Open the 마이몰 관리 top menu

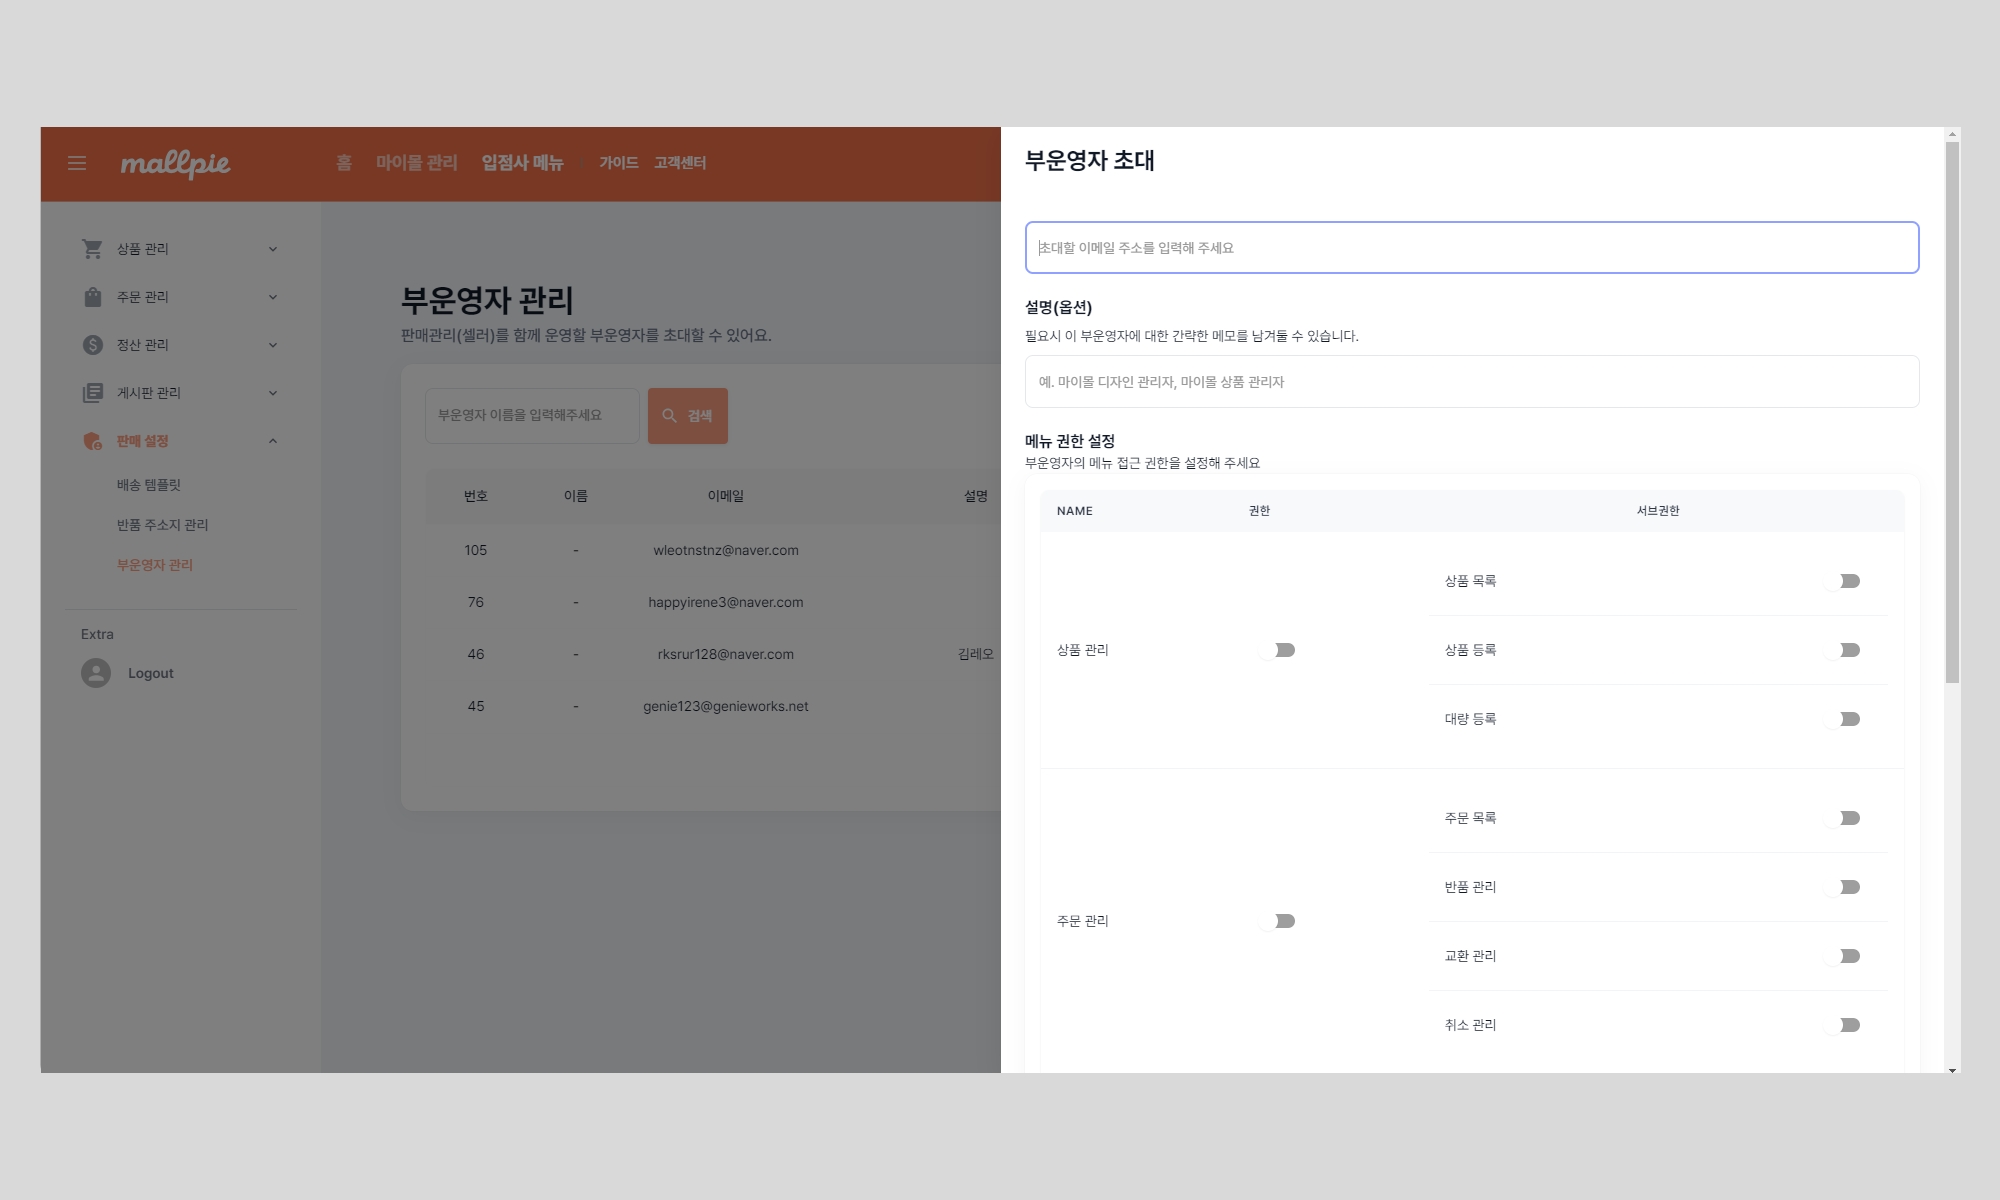pos(416,163)
